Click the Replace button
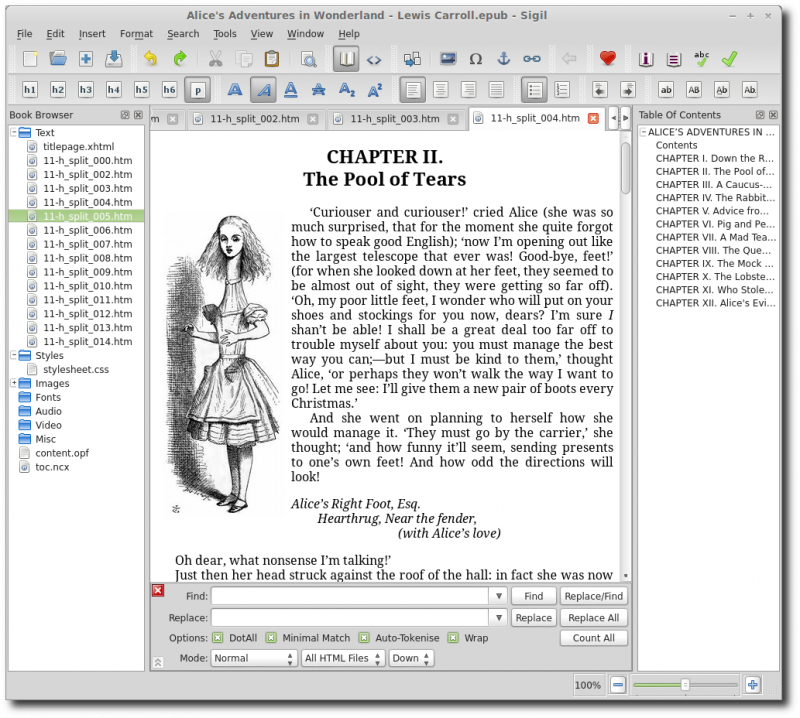This screenshot has height=718, width=800. [x=534, y=617]
